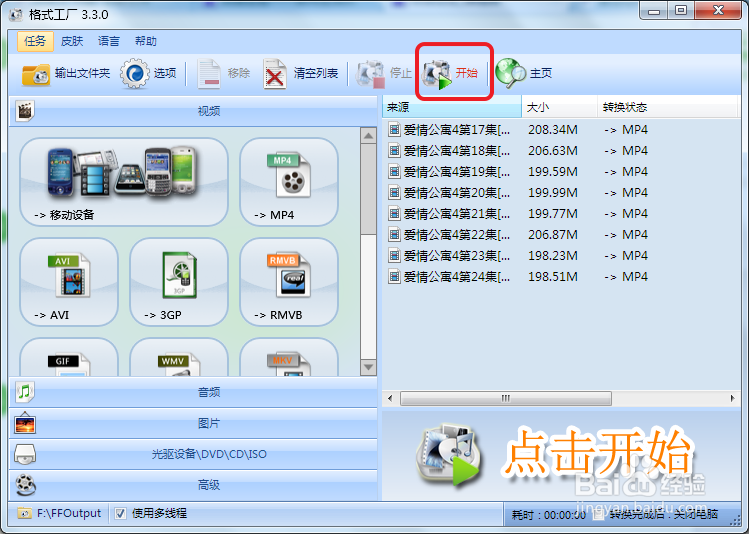
Task: Click the 移除 remove toolbar icon
Action: coord(209,74)
